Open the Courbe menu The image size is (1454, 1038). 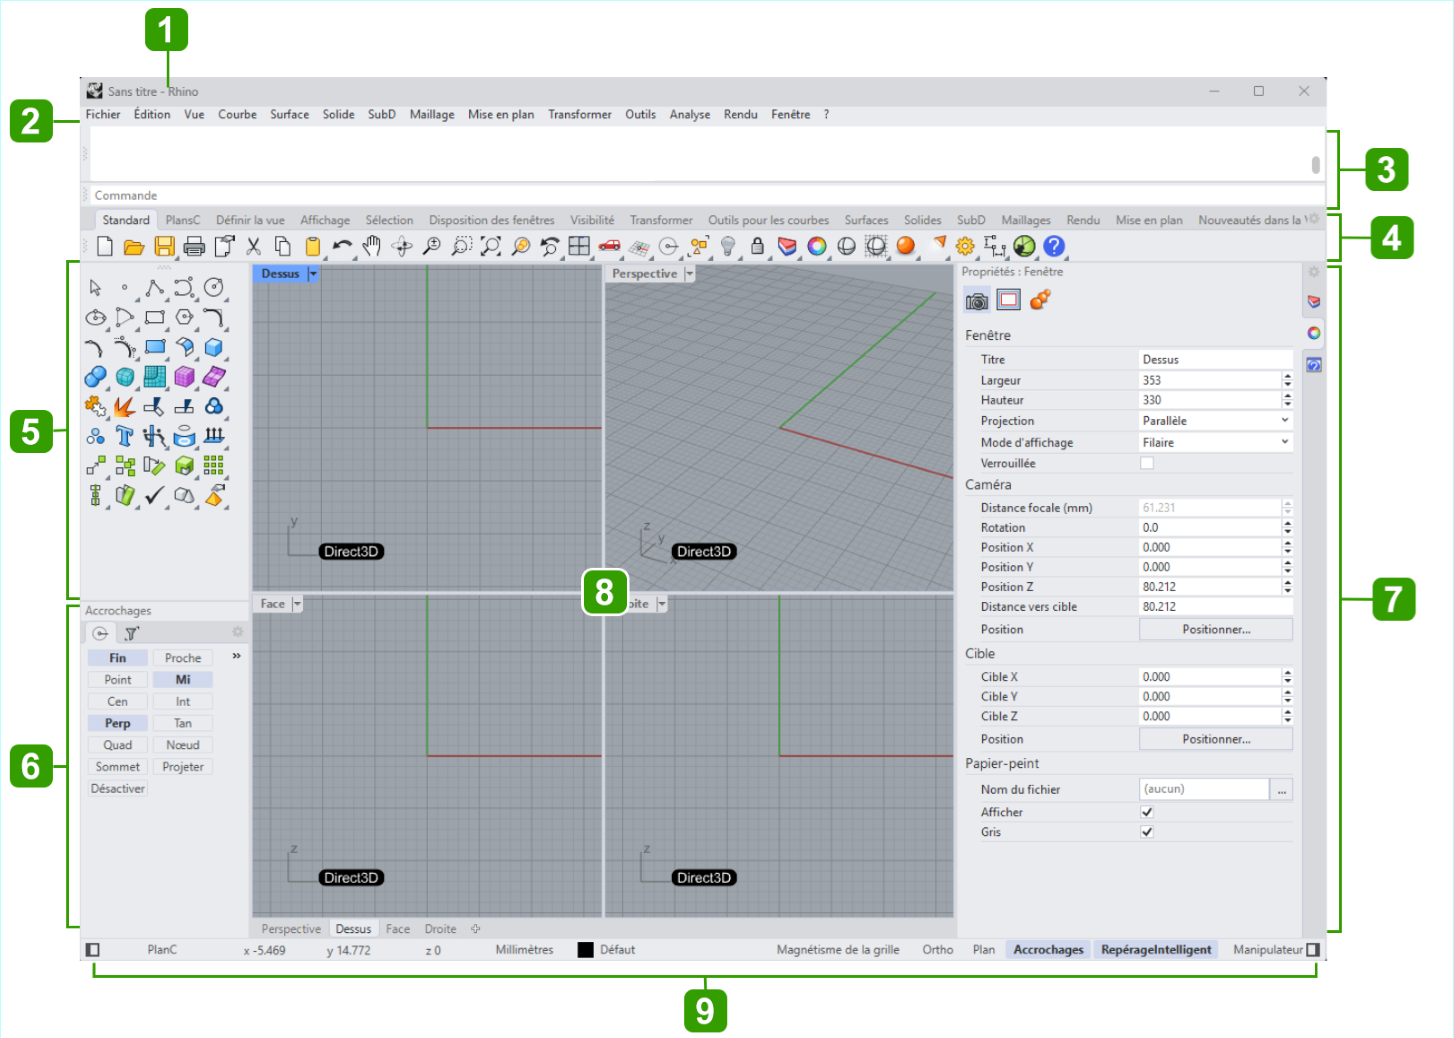tap(238, 115)
